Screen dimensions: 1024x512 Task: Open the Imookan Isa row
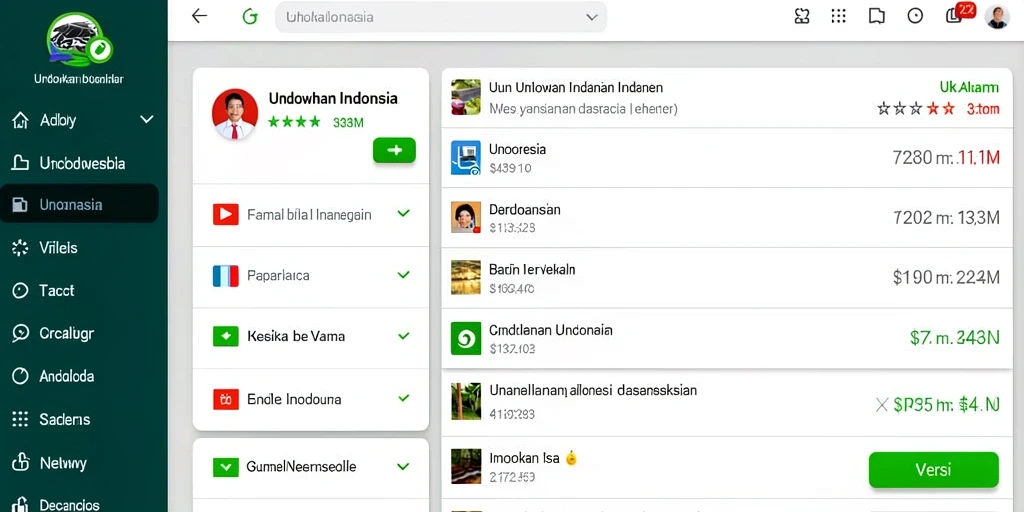pos(727,468)
